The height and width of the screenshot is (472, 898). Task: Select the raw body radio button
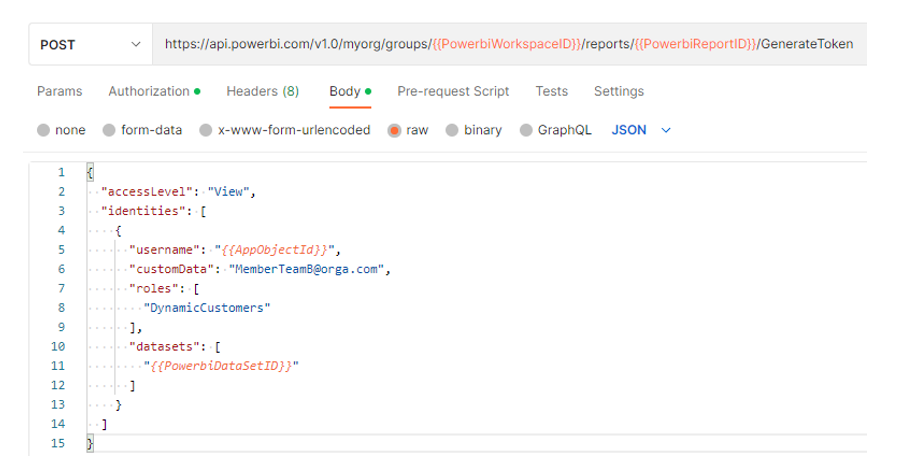pos(394,131)
